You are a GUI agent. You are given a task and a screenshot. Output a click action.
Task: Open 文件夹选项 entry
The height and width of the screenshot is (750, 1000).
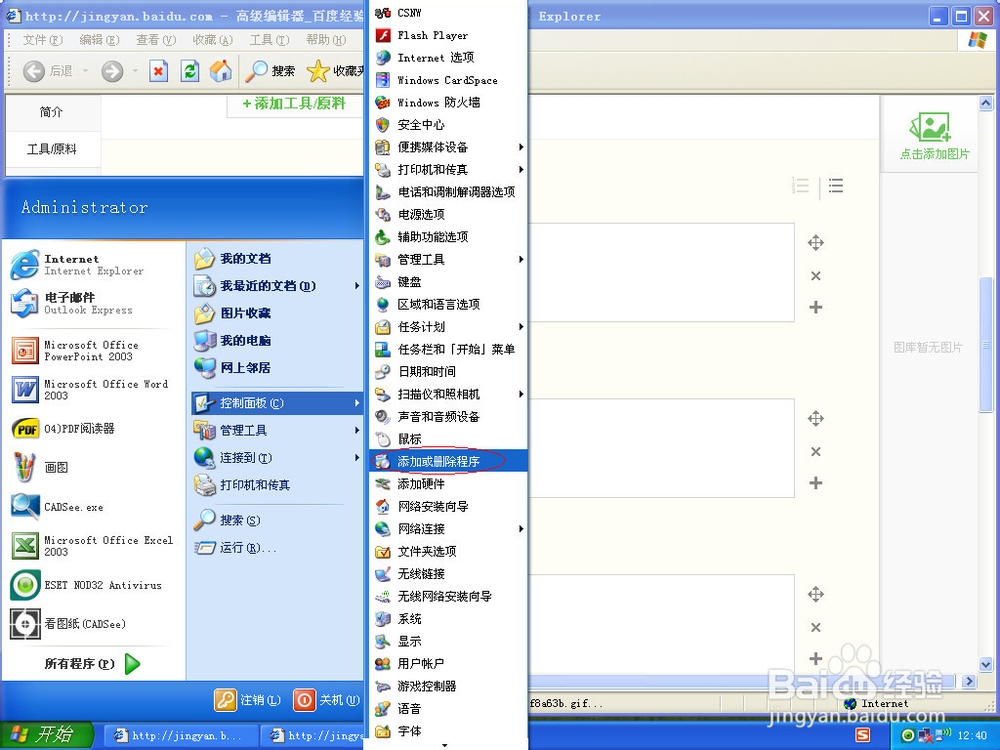tap(448, 551)
